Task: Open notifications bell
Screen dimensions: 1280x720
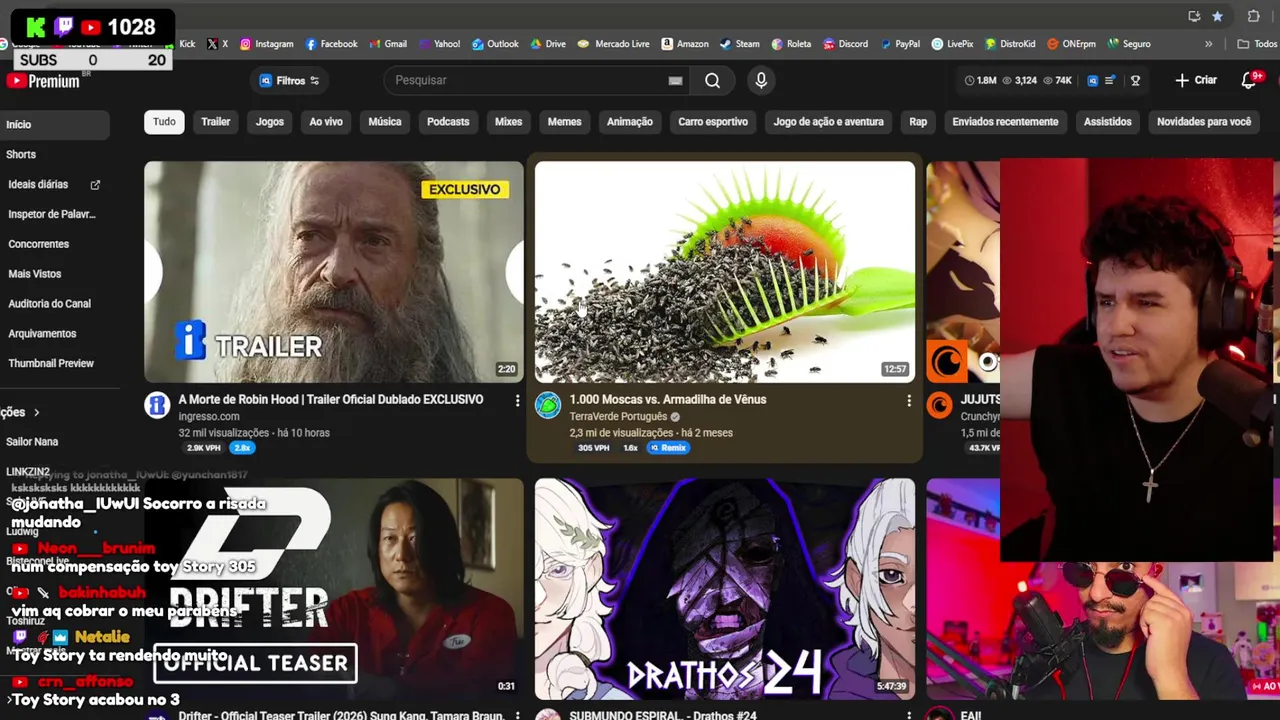Action: [x=1249, y=81]
